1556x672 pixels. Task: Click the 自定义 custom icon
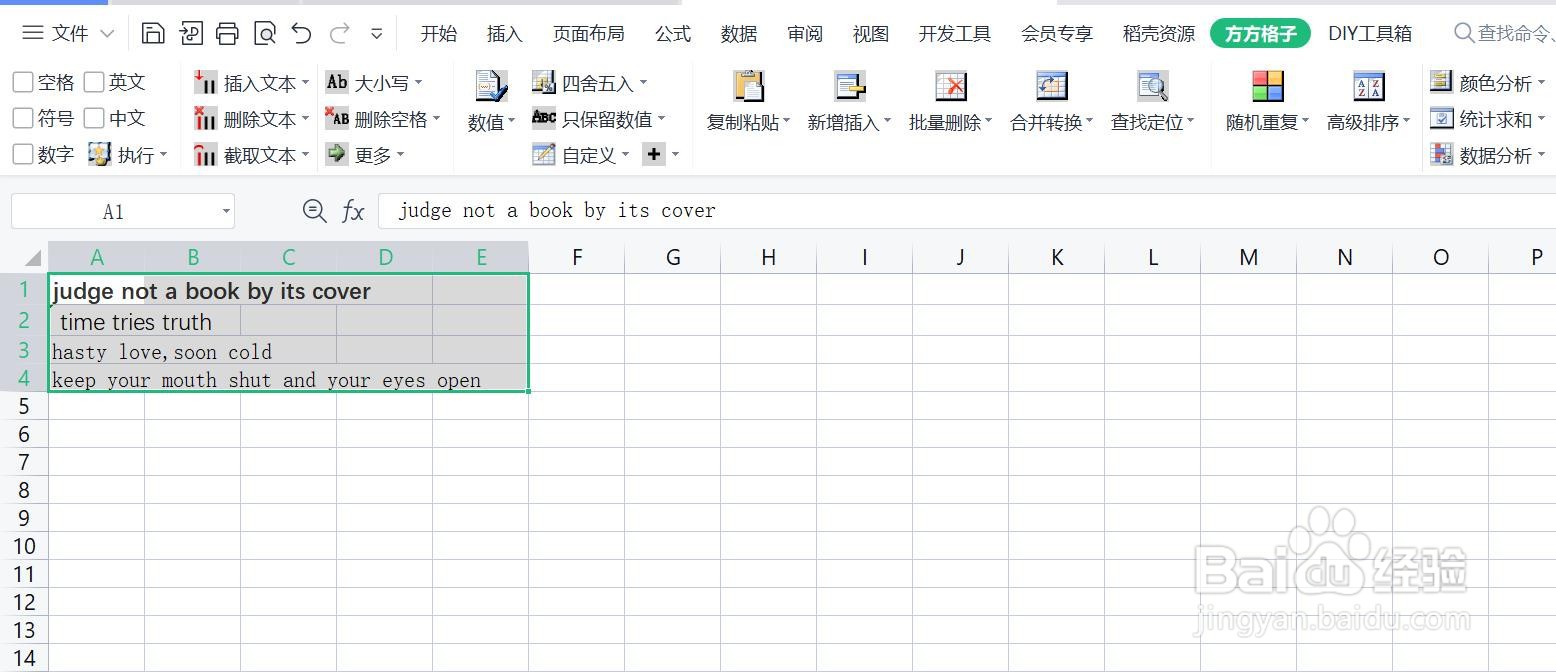click(543, 154)
